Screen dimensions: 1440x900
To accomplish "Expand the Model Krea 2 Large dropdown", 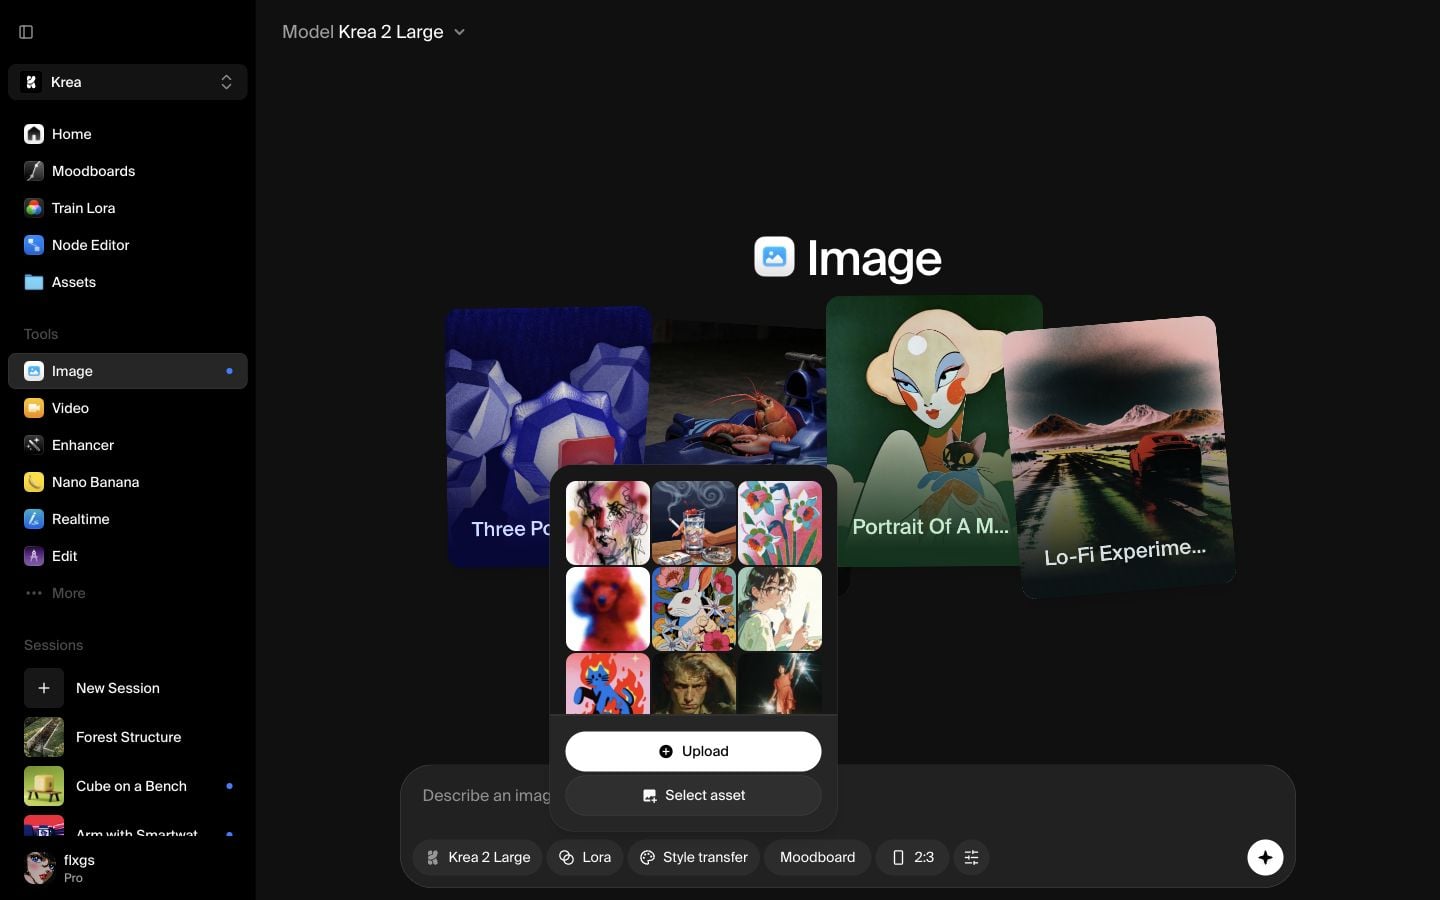I will [374, 32].
